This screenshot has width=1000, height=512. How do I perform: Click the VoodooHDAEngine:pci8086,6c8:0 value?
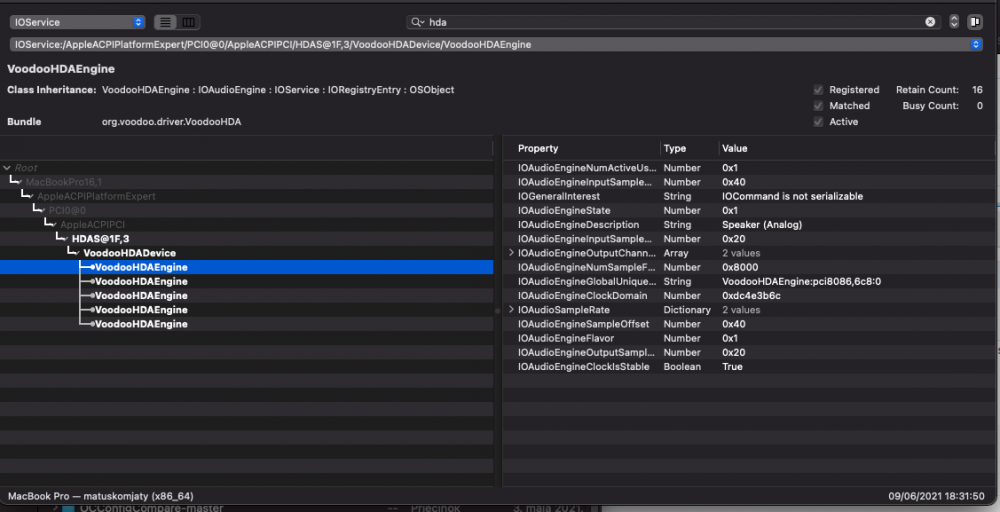802,281
